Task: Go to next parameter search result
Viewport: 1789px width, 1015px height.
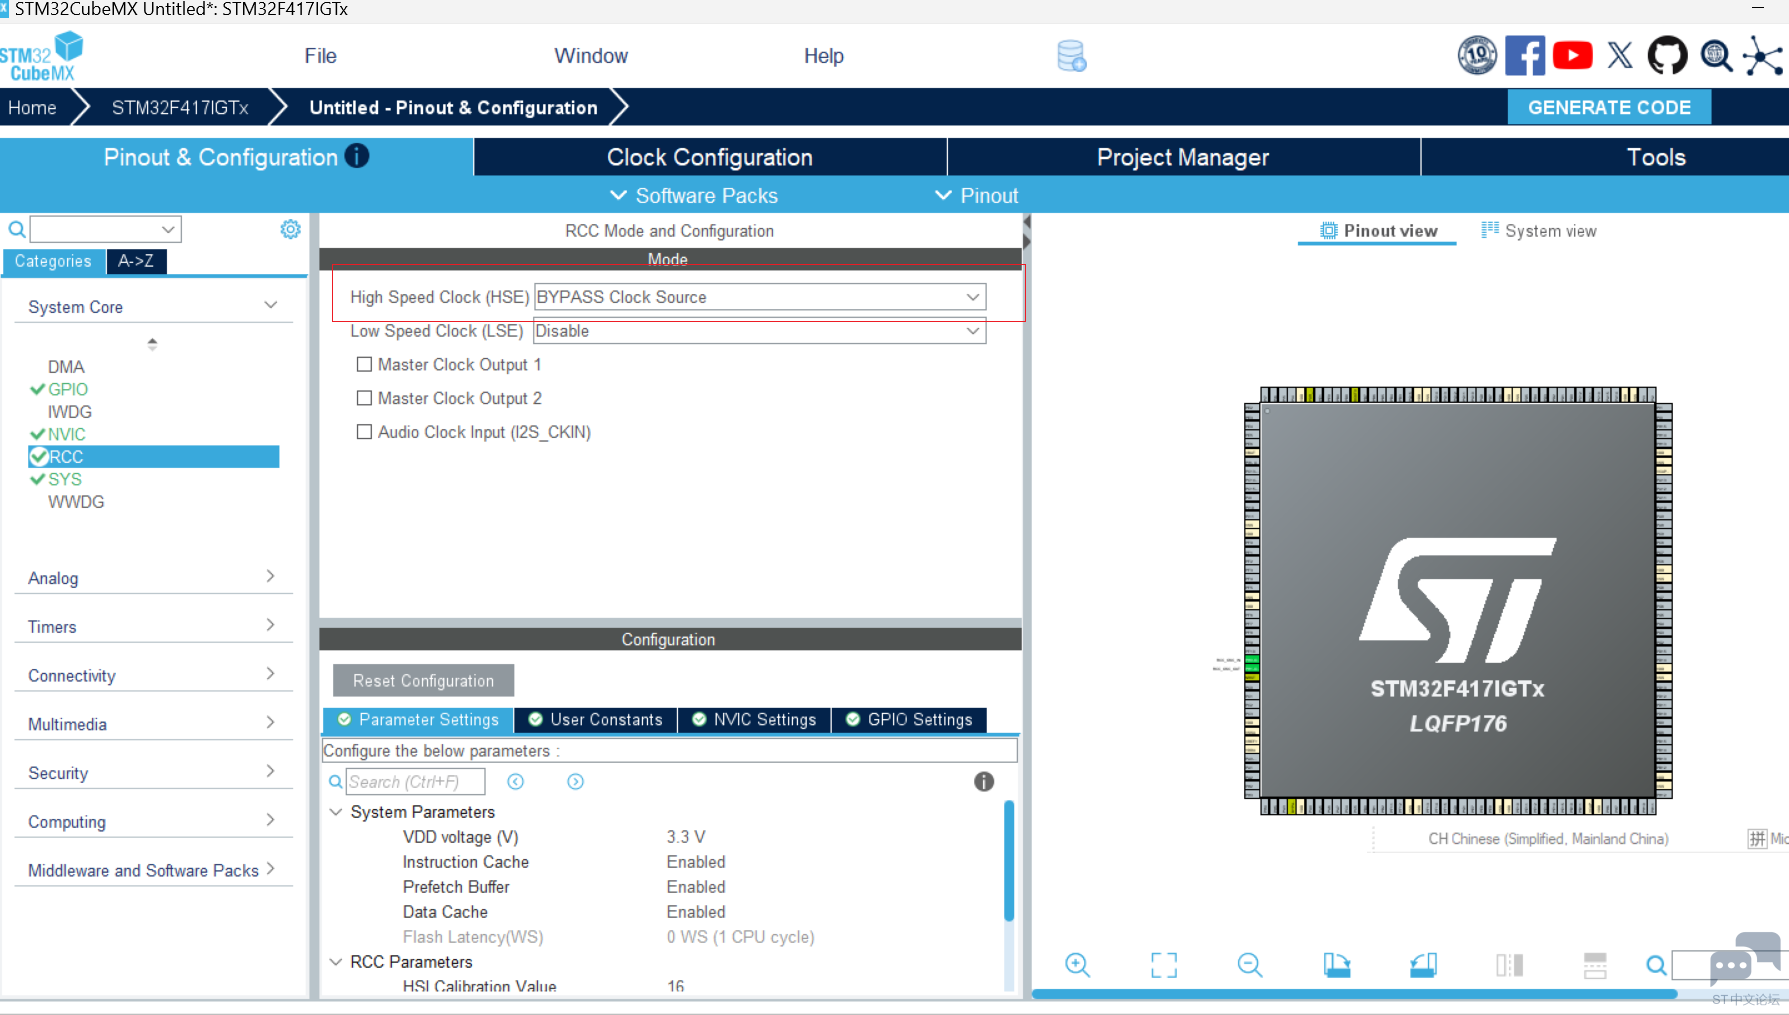Action: tap(576, 782)
